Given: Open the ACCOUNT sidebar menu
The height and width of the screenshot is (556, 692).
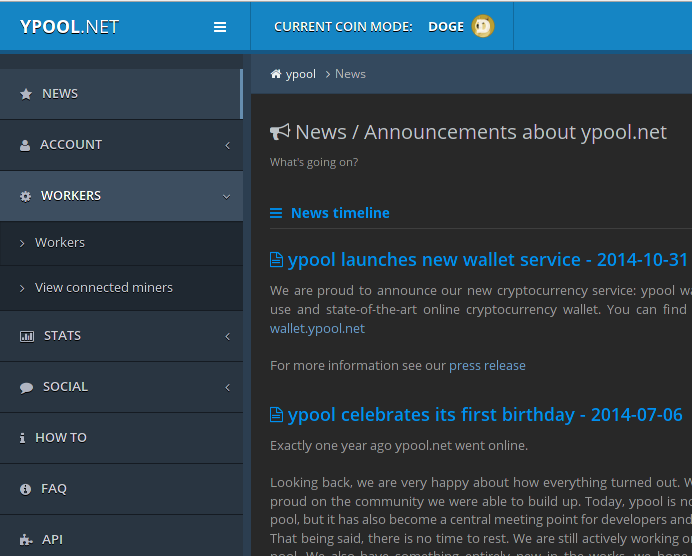Looking at the screenshot, I should click(121, 145).
